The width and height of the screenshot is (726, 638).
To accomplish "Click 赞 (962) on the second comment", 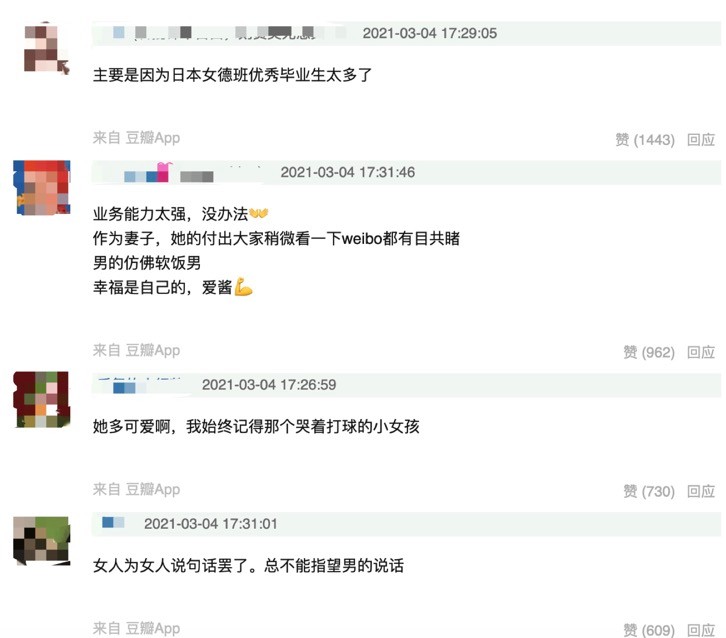I will click(x=649, y=352).
